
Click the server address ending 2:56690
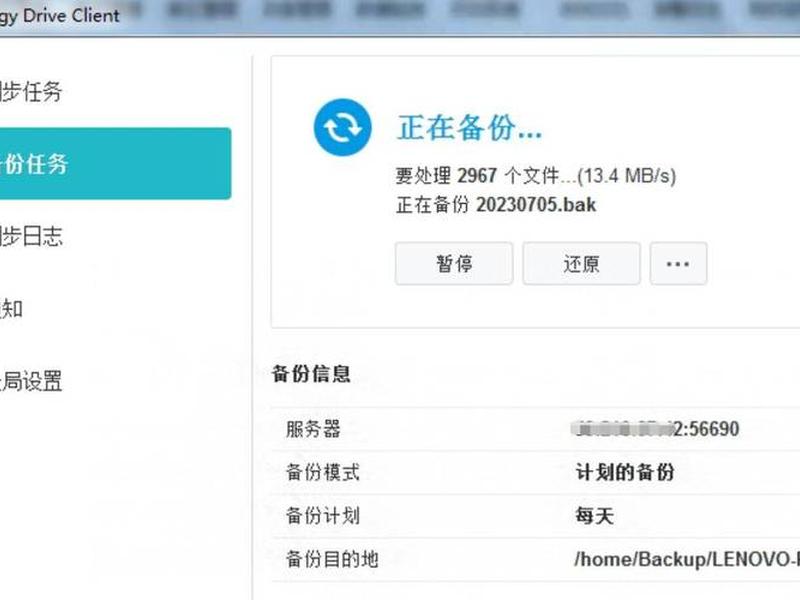(655, 429)
